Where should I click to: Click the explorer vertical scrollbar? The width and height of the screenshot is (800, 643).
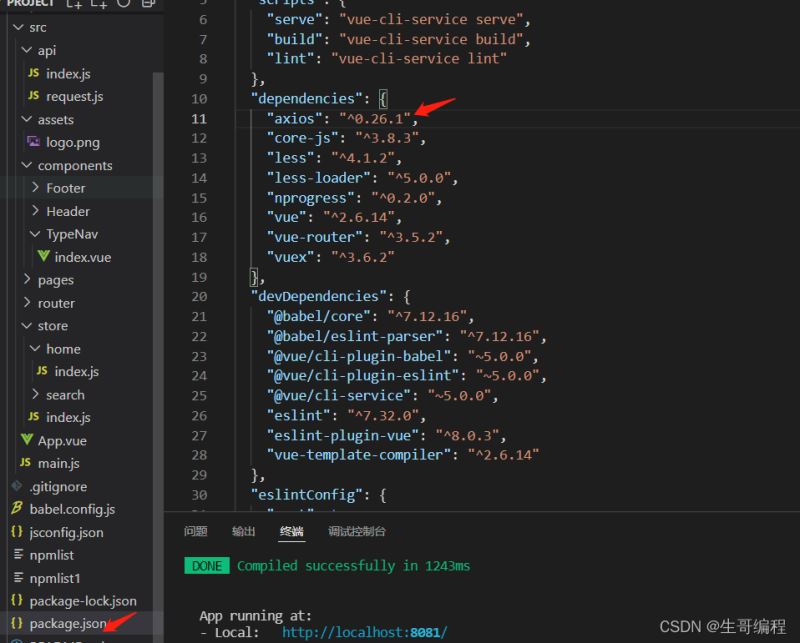157,300
